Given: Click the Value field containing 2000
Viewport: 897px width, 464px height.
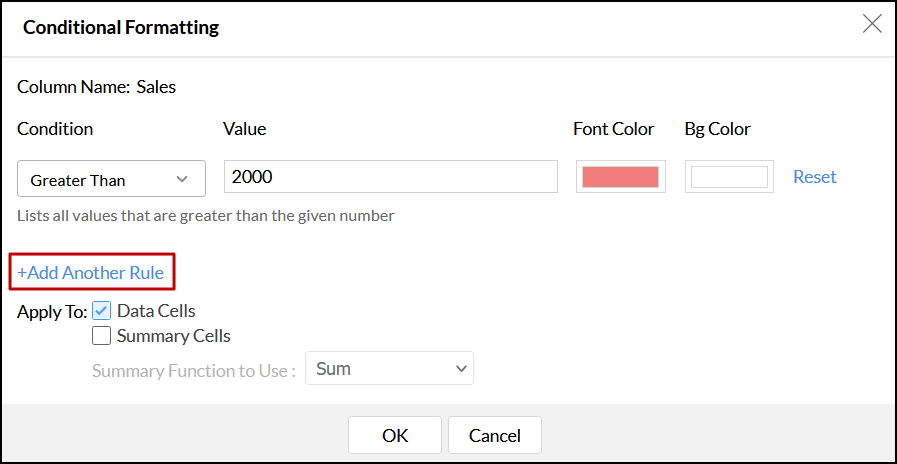Looking at the screenshot, I should click(390, 177).
